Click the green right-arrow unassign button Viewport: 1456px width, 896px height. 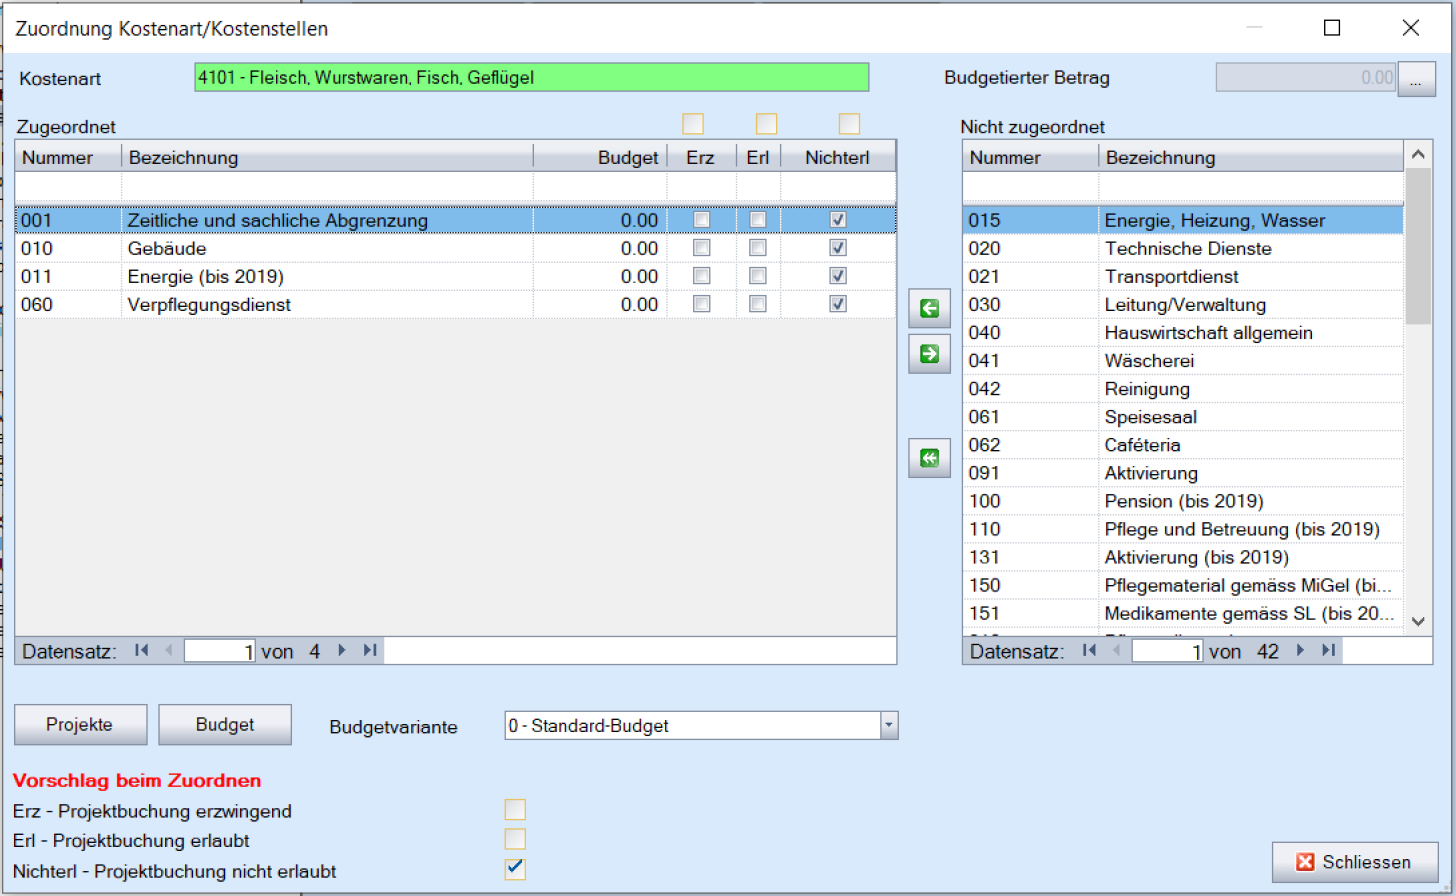[x=929, y=354]
